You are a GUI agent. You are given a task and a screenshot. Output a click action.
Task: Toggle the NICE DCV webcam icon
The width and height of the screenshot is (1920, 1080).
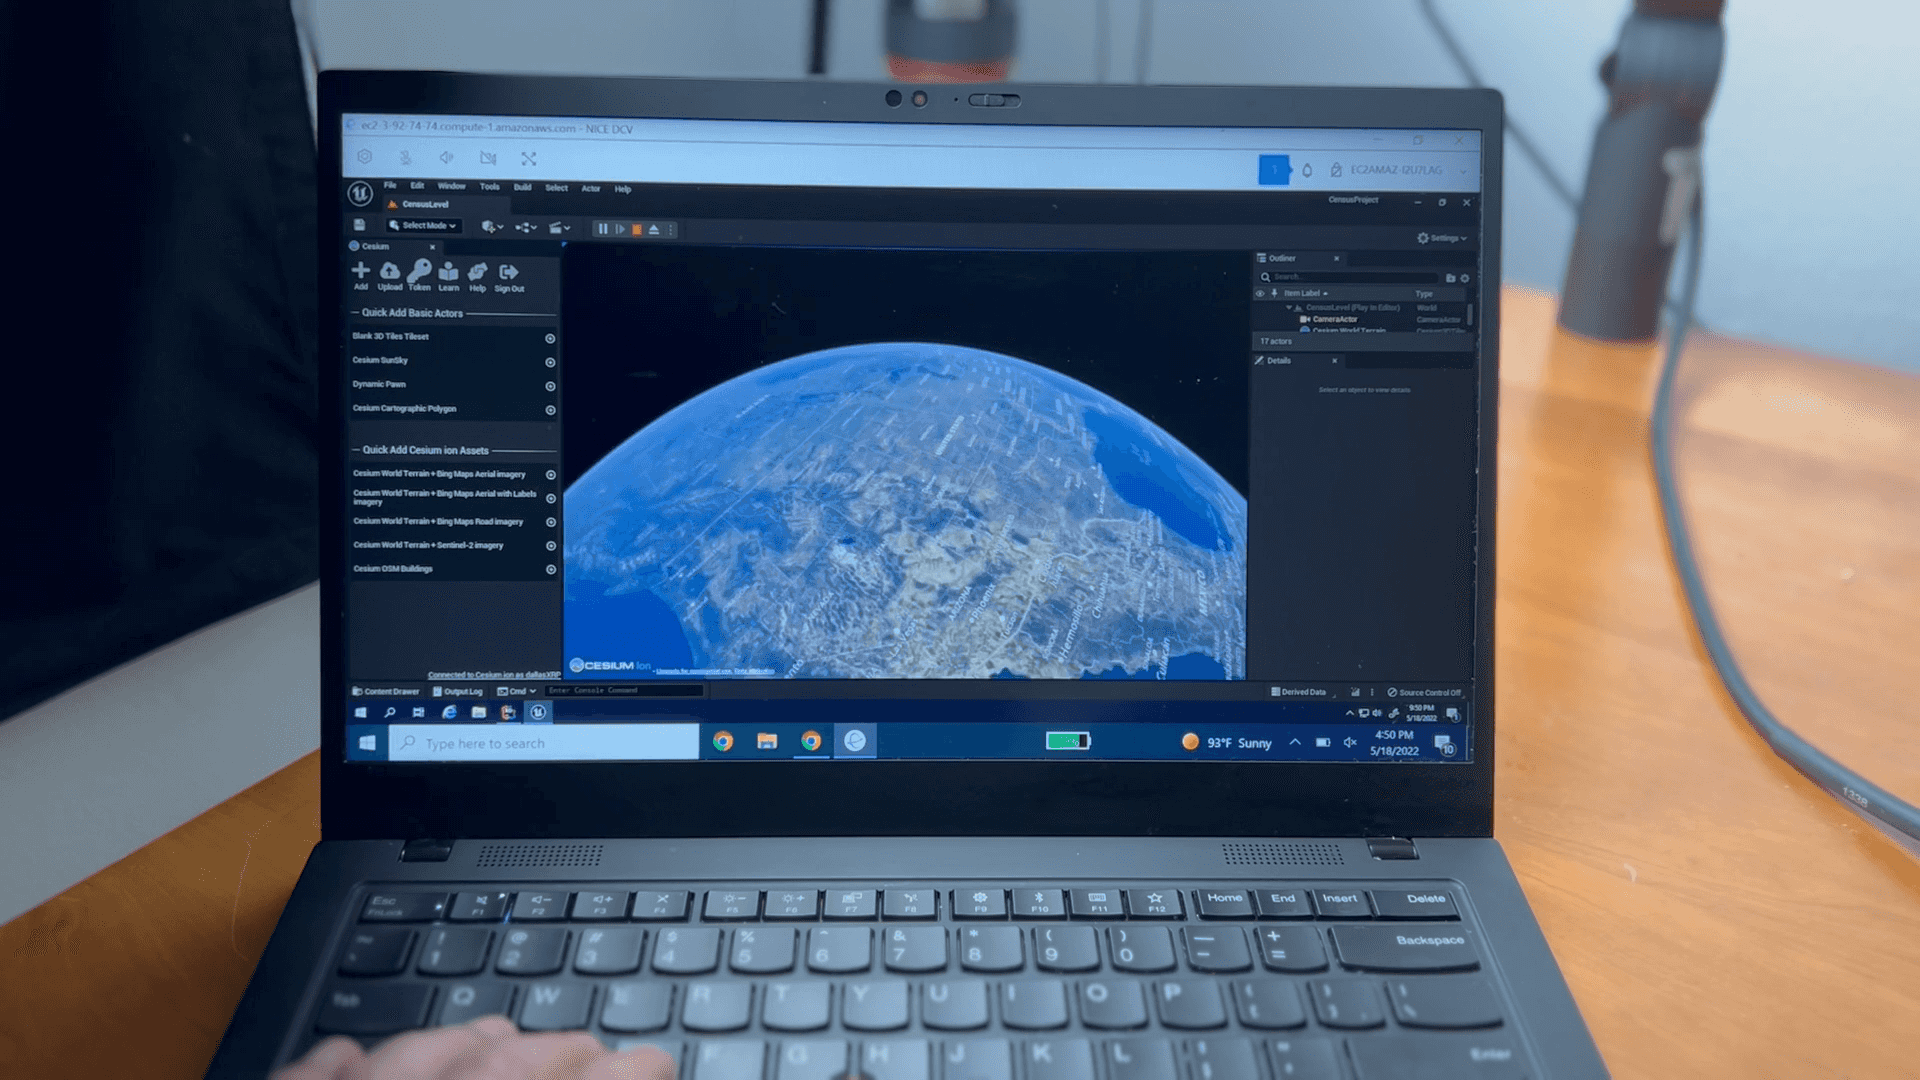[488, 158]
